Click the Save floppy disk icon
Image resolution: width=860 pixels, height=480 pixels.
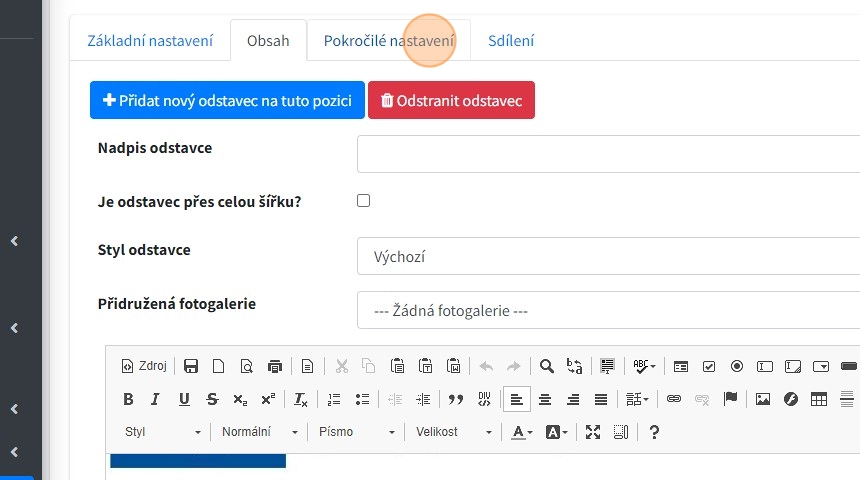pyautogui.click(x=191, y=366)
